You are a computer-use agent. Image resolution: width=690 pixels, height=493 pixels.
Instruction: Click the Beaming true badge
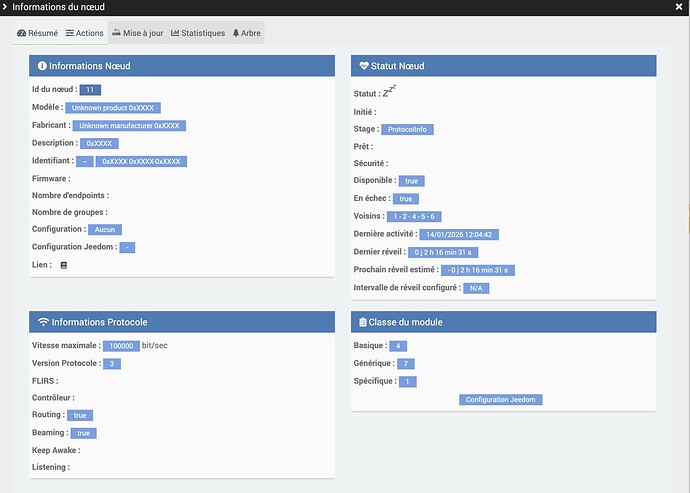[x=84, y=434]
